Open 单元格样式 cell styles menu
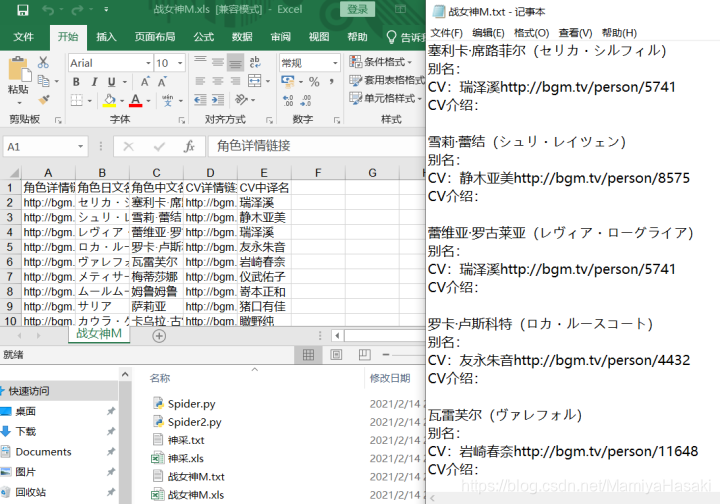Image resolution: width=720 pixels, height=504 pixels. tap(386, 98)
